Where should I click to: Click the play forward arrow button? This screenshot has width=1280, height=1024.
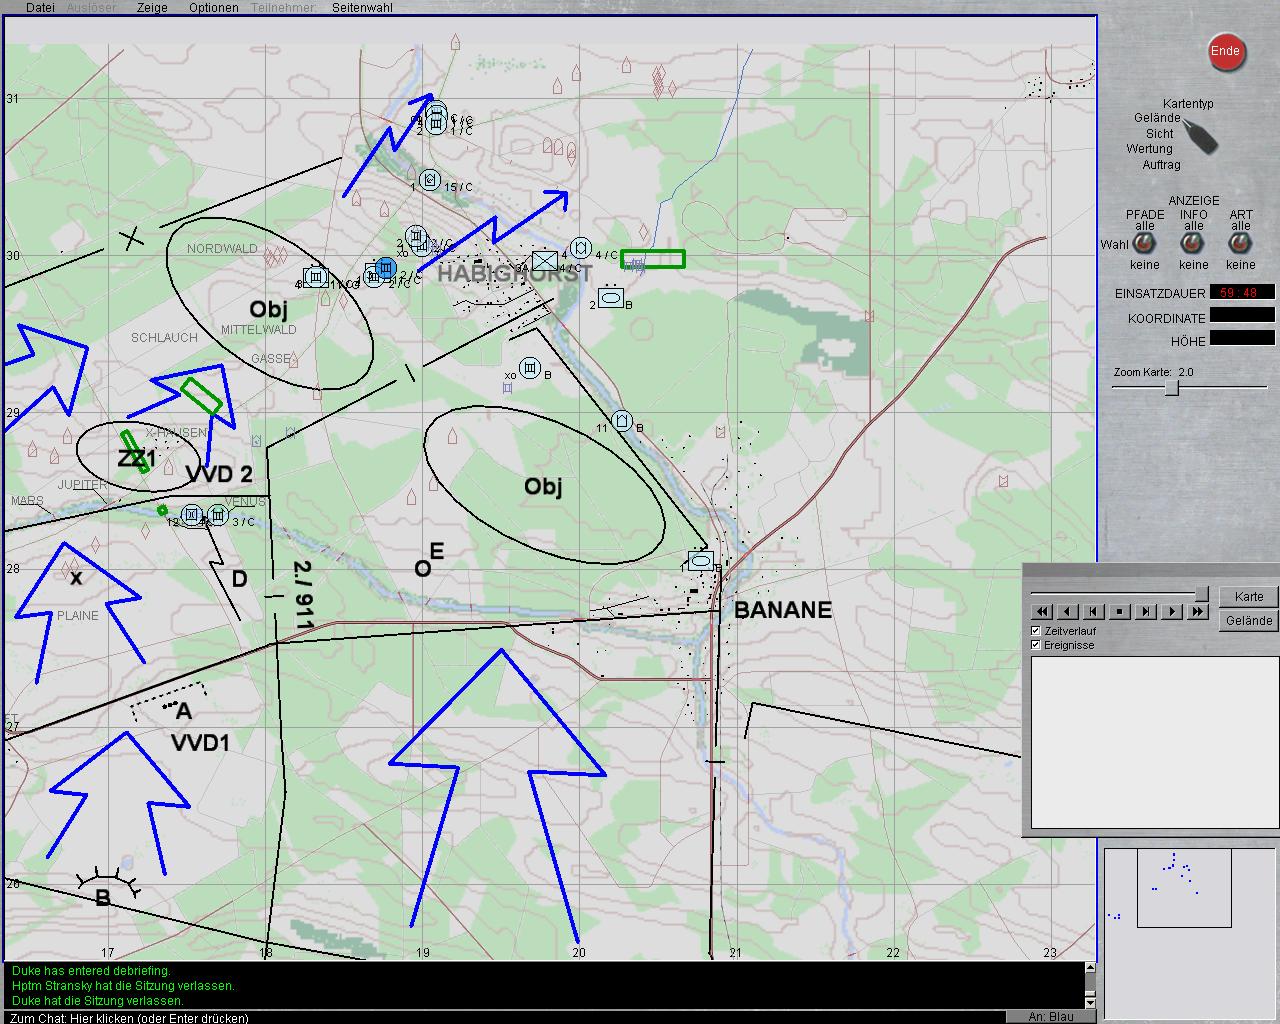(1172, 612)
